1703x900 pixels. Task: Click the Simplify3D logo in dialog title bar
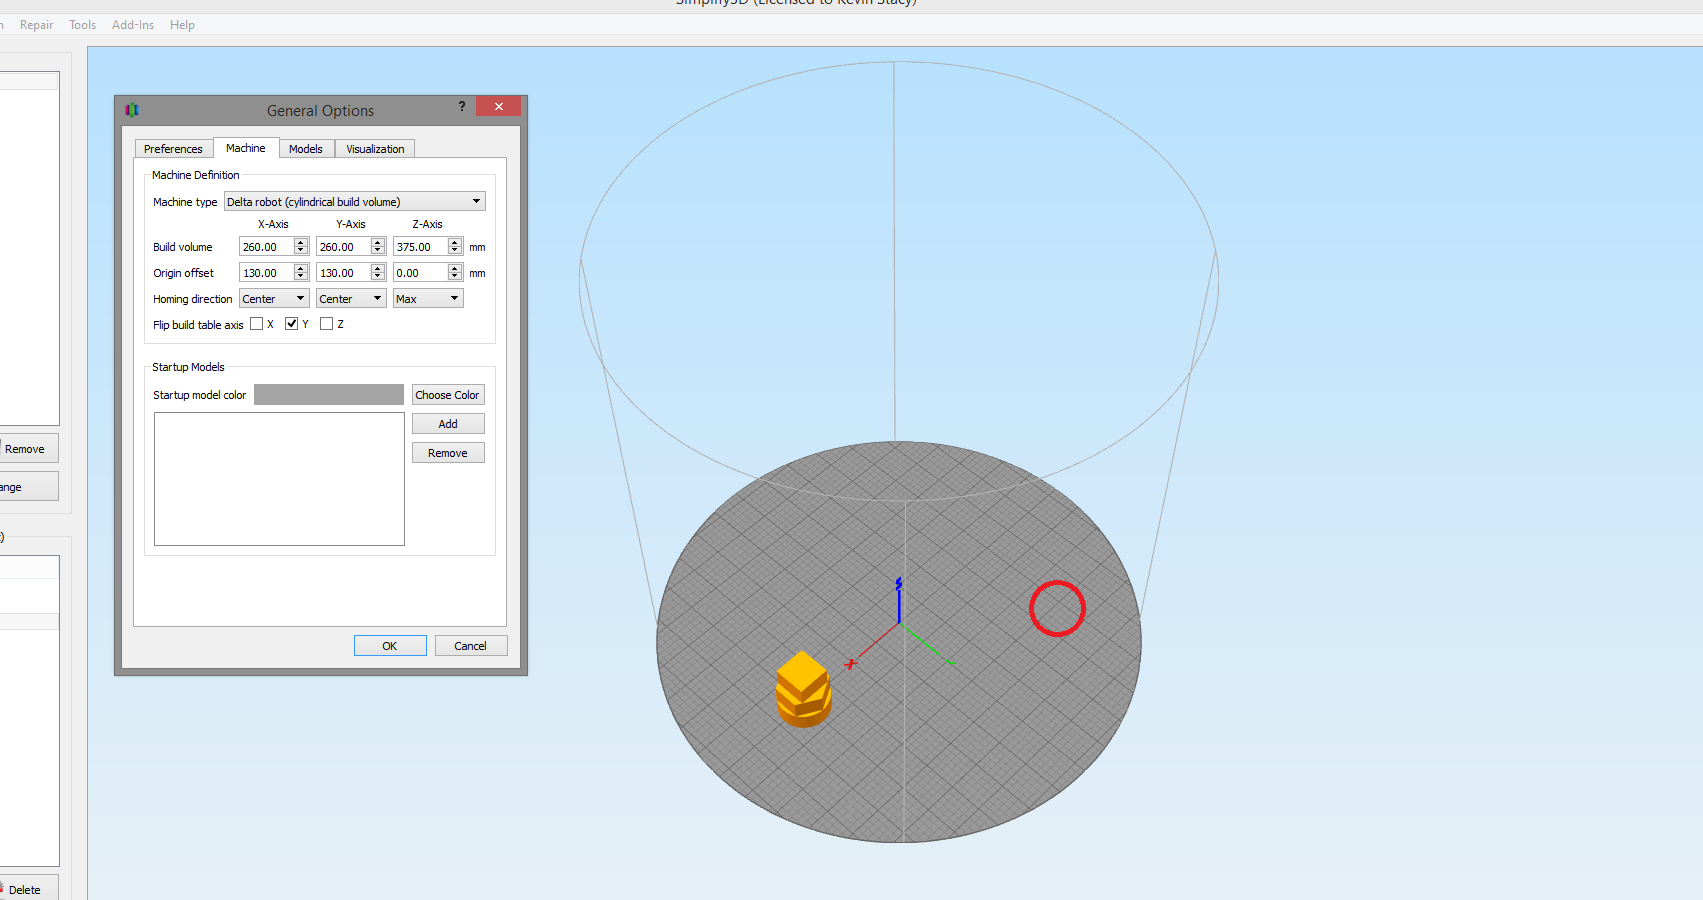click(x=132, y=110)
